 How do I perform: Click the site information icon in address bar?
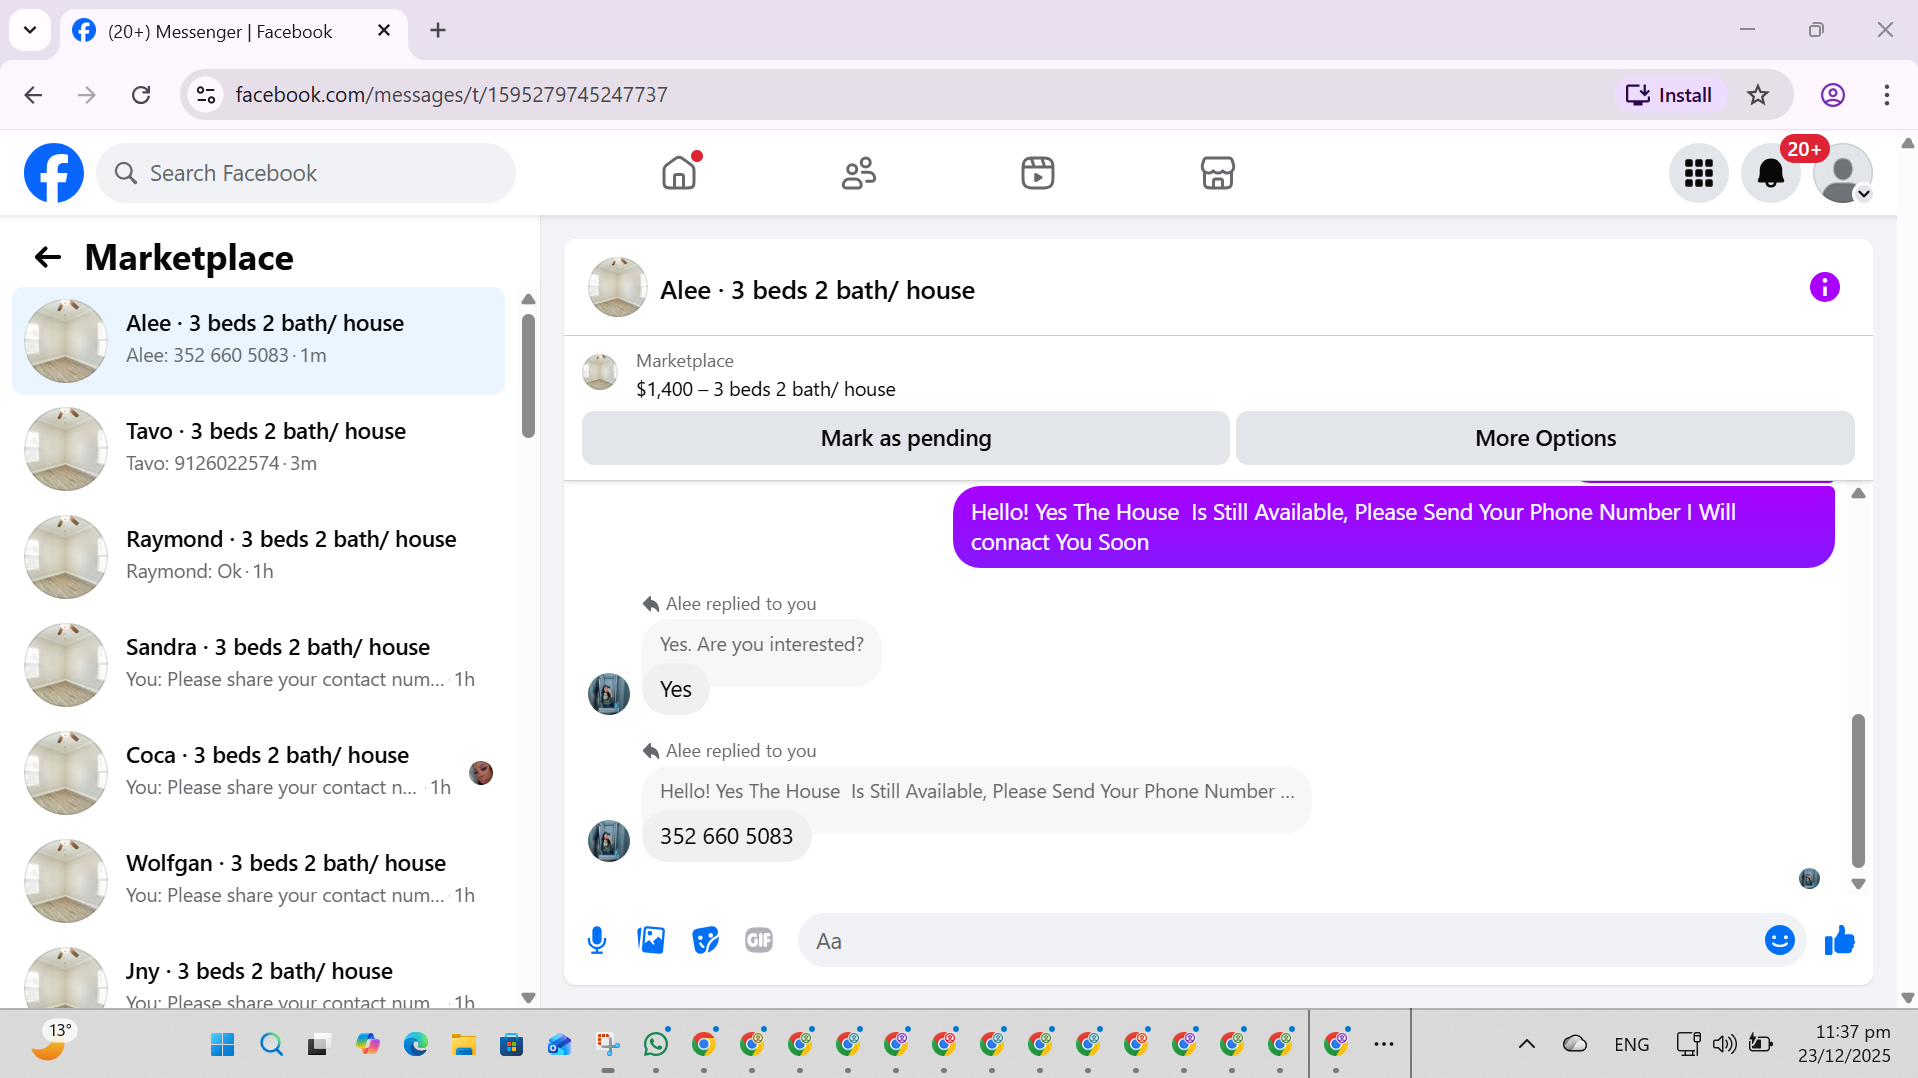click(x=206, y=95)
